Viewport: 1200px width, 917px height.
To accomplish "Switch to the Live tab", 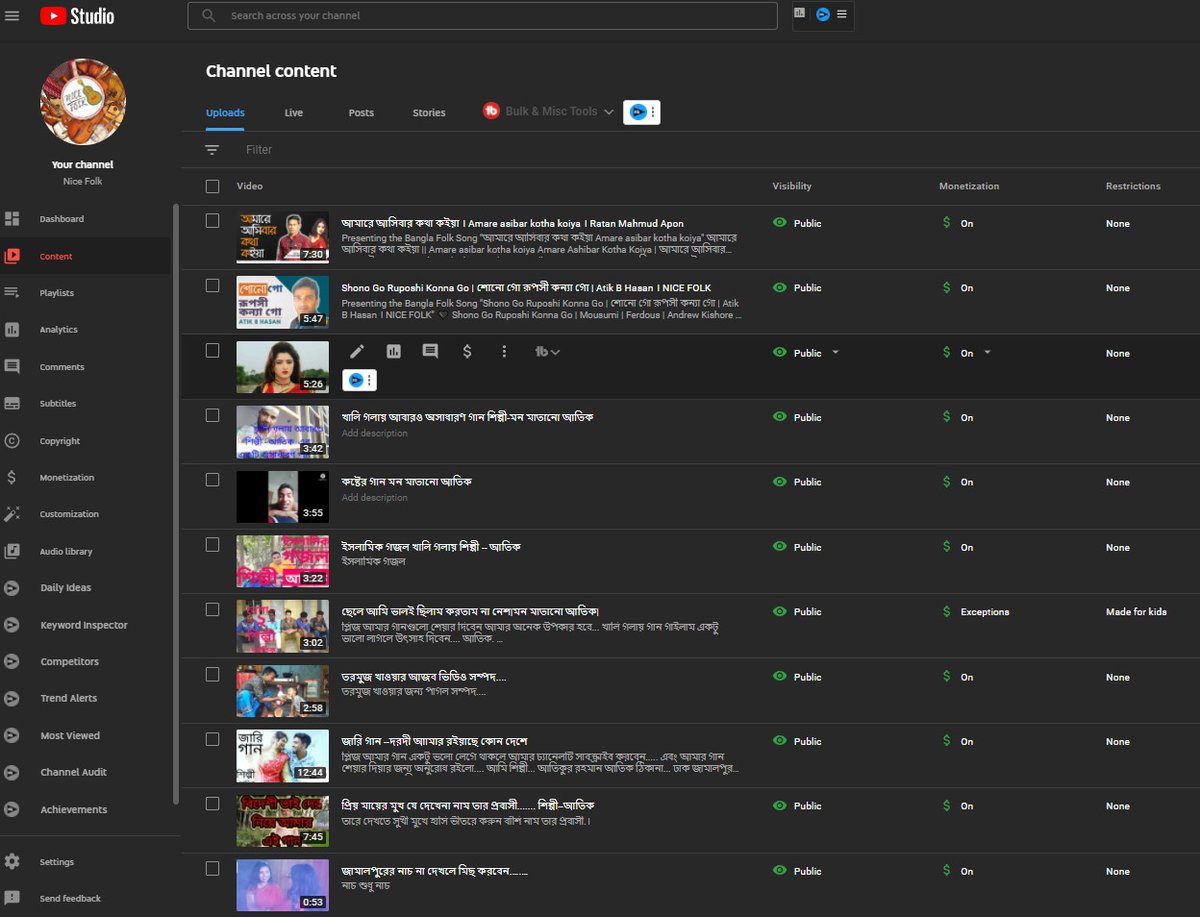I will (x=293, y=113).
